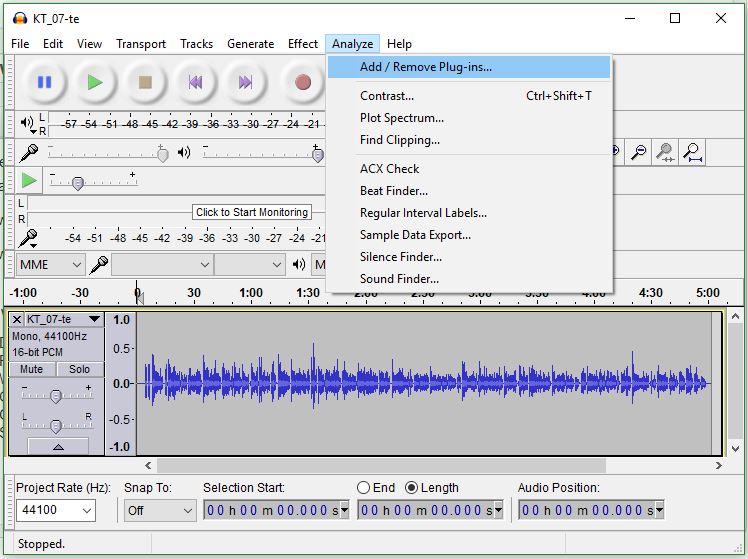Choose Silence Finder... from the Analyze menu
The image size is (748, 559).
click(469, 257)
